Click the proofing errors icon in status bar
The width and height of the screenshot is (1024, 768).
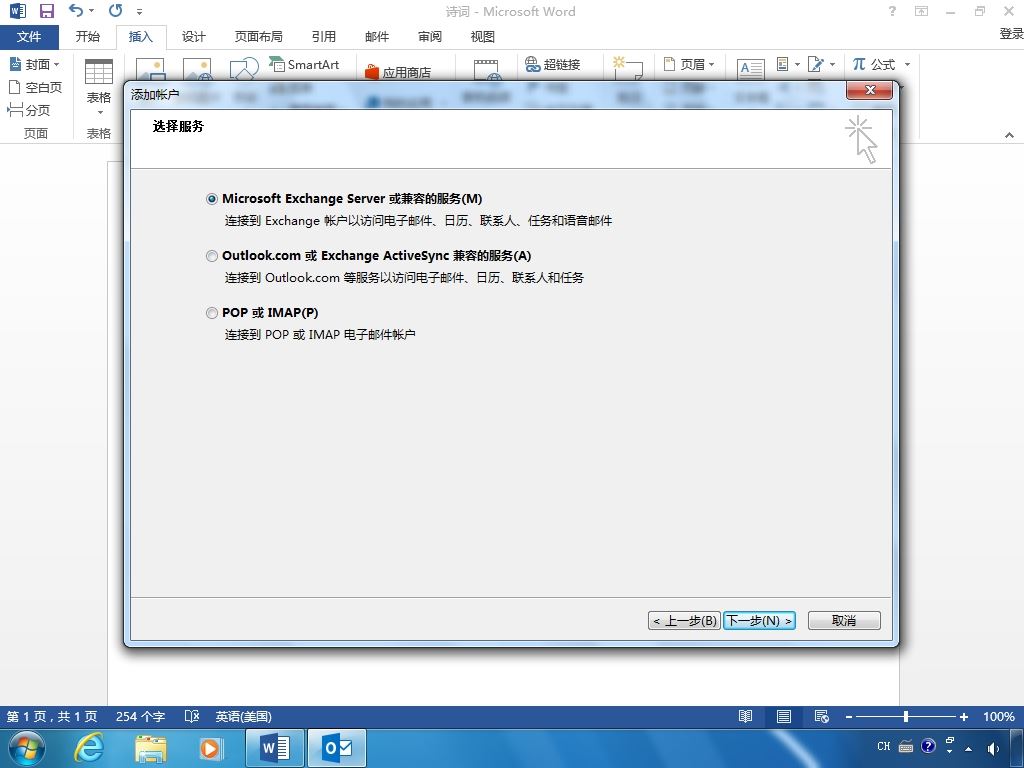coord(191,716)
